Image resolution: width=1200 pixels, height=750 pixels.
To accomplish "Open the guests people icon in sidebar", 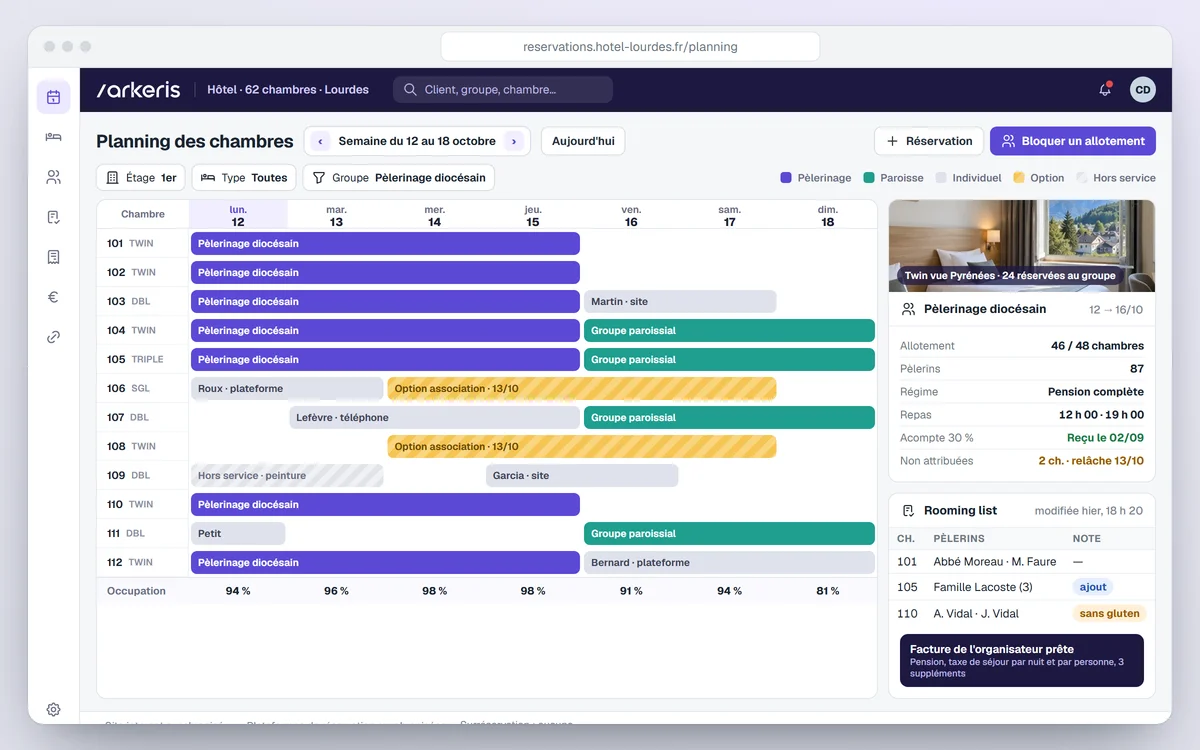I will (x=53, y=177).
